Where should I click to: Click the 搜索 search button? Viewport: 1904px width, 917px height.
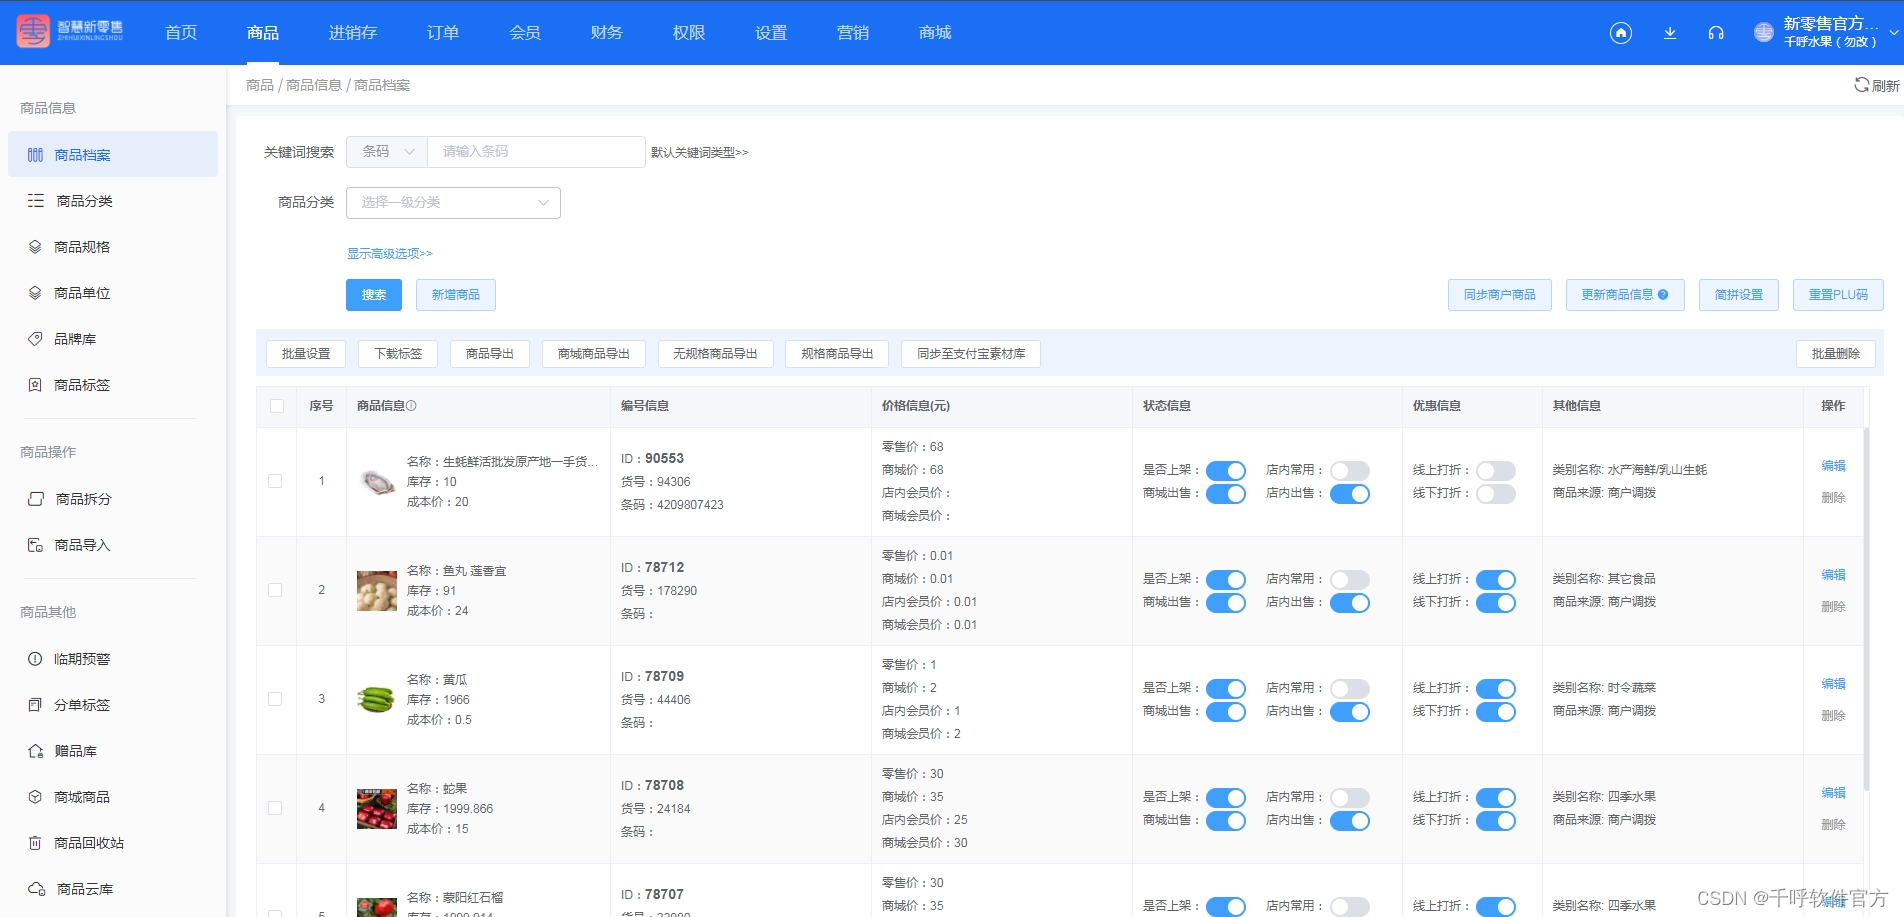tap(374, 295)
